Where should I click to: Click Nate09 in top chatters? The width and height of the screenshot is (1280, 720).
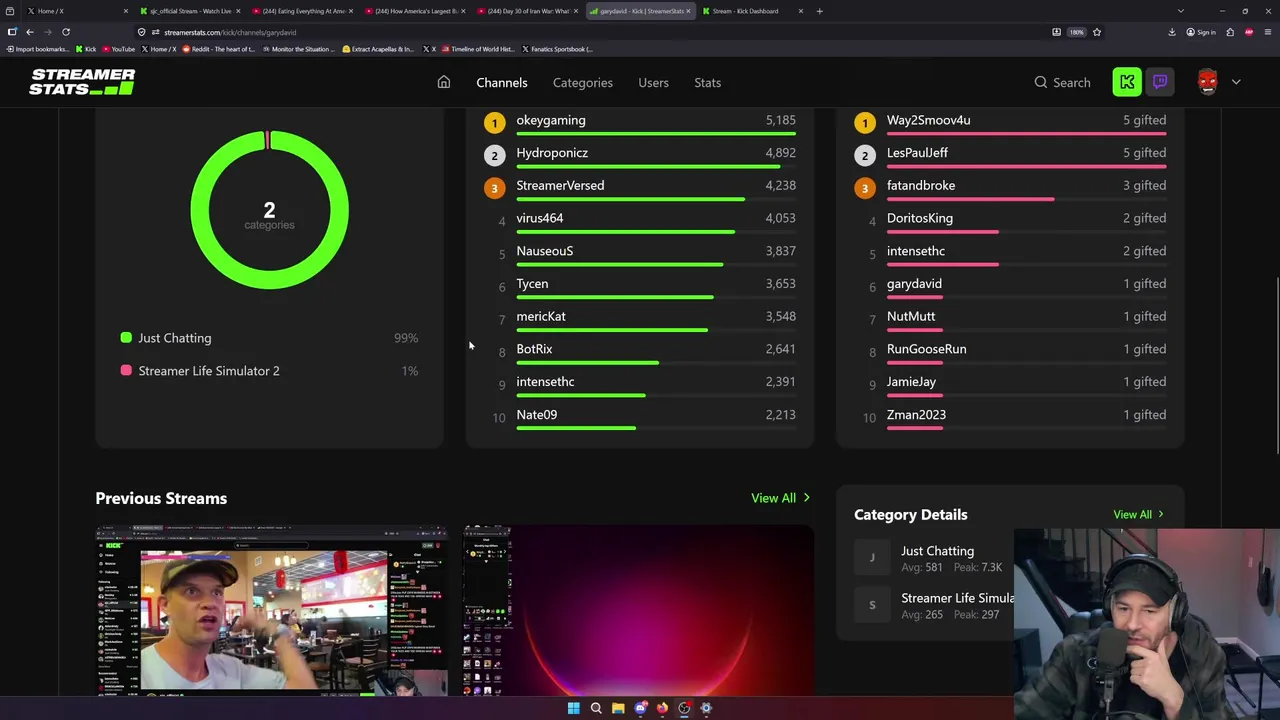537,414
